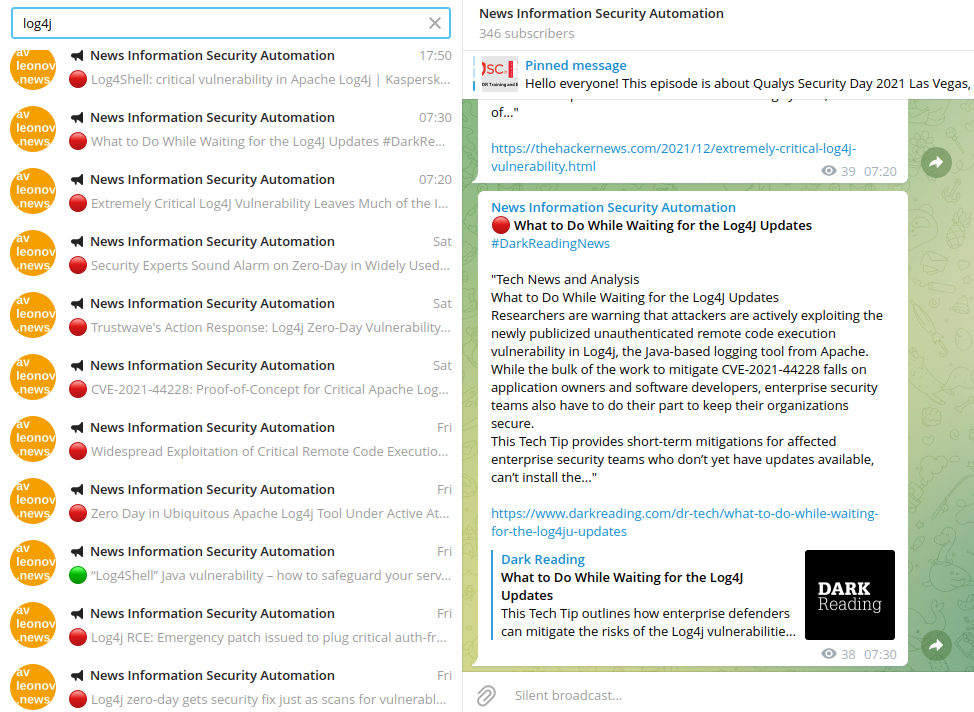Open the thehackernews.com log4j link
This screenshot has width=974, height=712.
coord(673,157)
